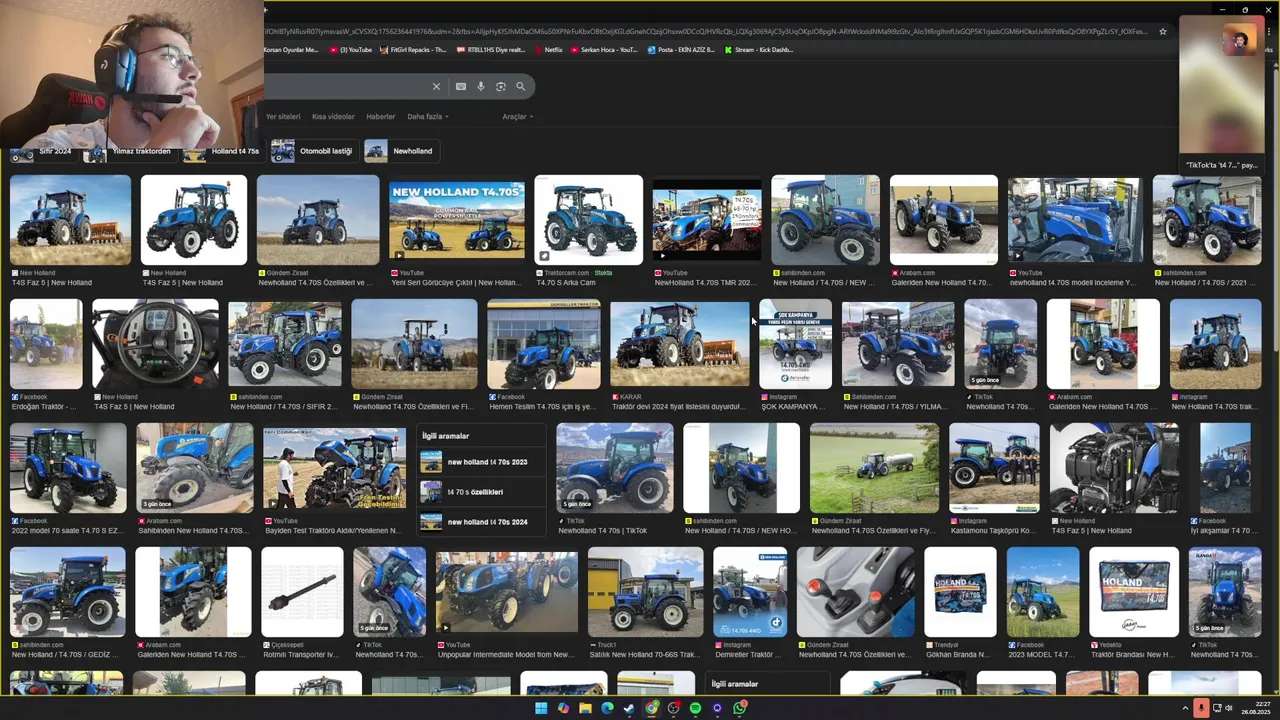
Task: Switch to Kısa videolar tab
Action: point(333,117)
